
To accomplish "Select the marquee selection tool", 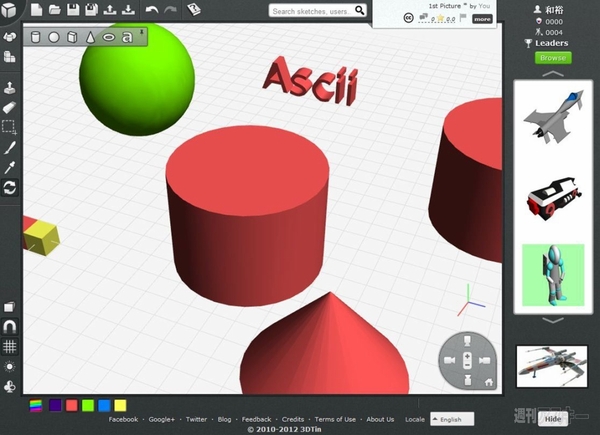I will pos(10,127).
